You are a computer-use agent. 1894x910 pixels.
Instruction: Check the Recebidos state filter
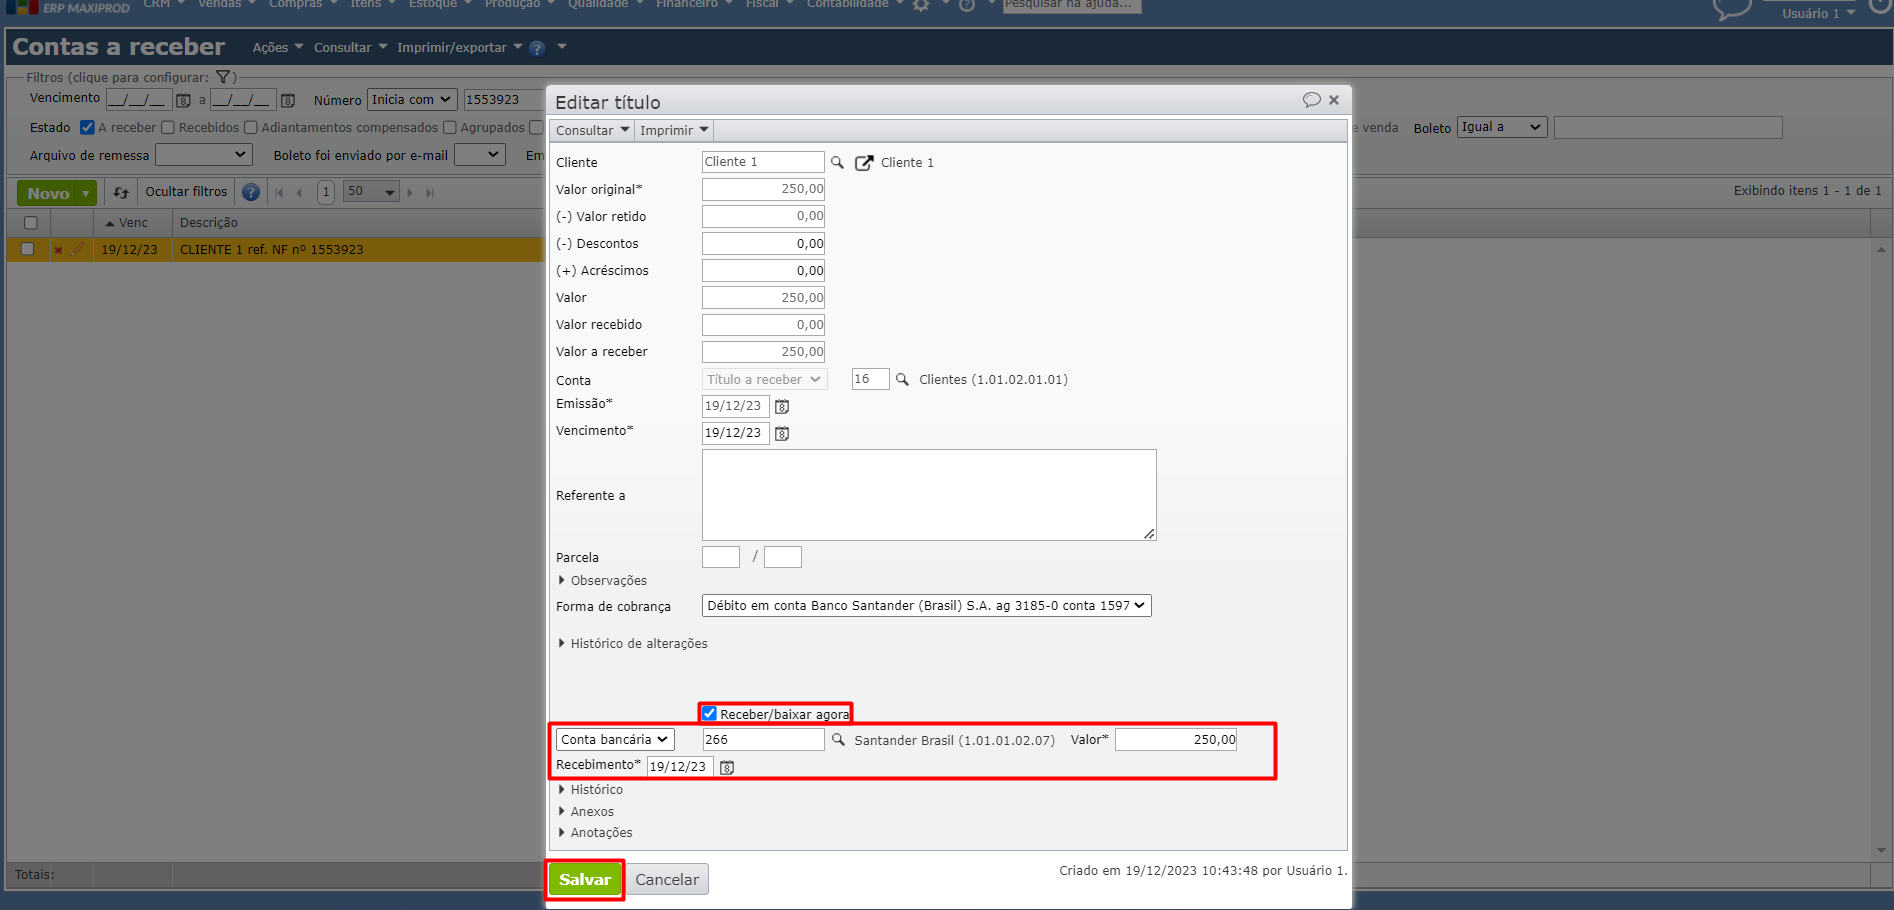point(168,127)
